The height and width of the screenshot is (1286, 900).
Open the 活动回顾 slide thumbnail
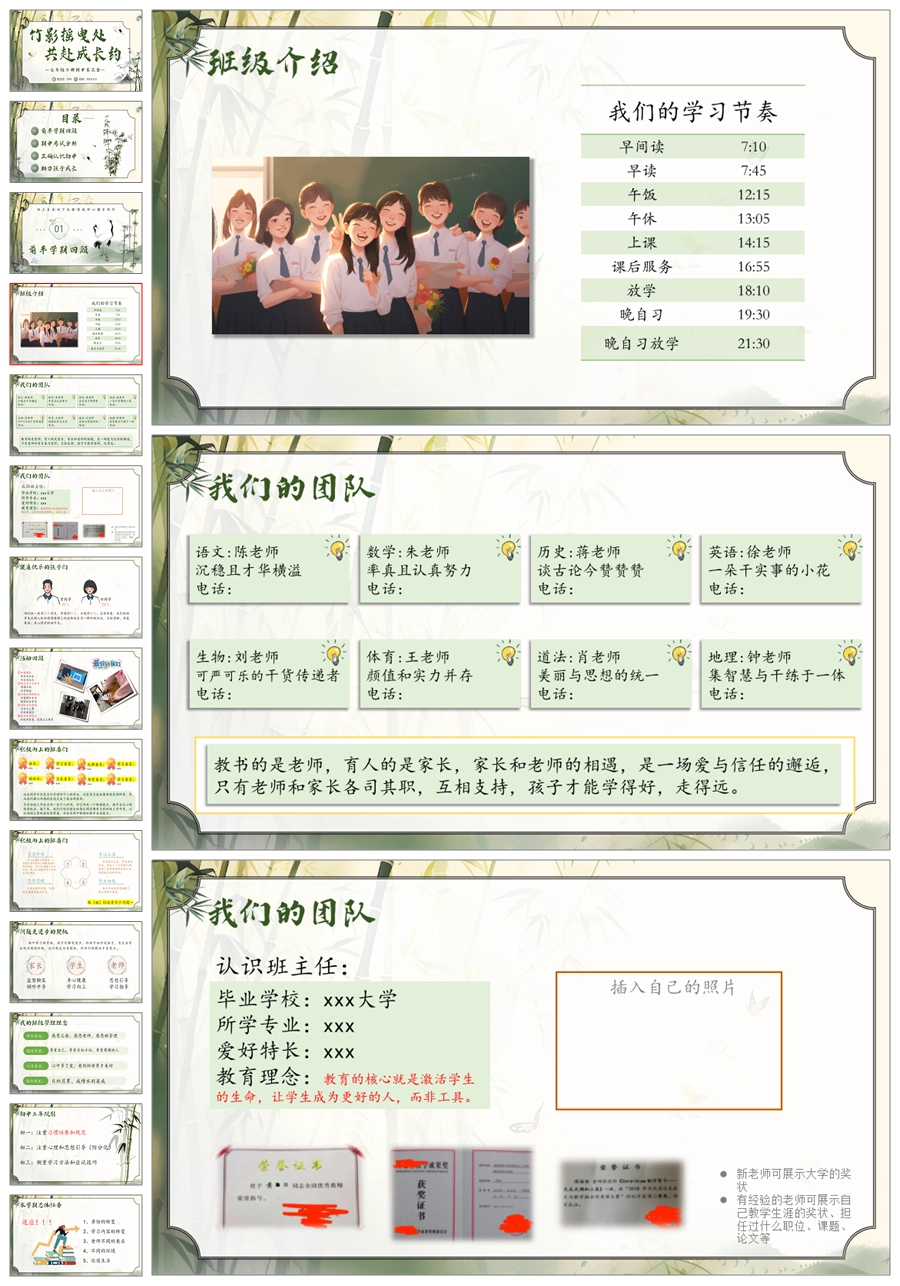click(76, 688)
